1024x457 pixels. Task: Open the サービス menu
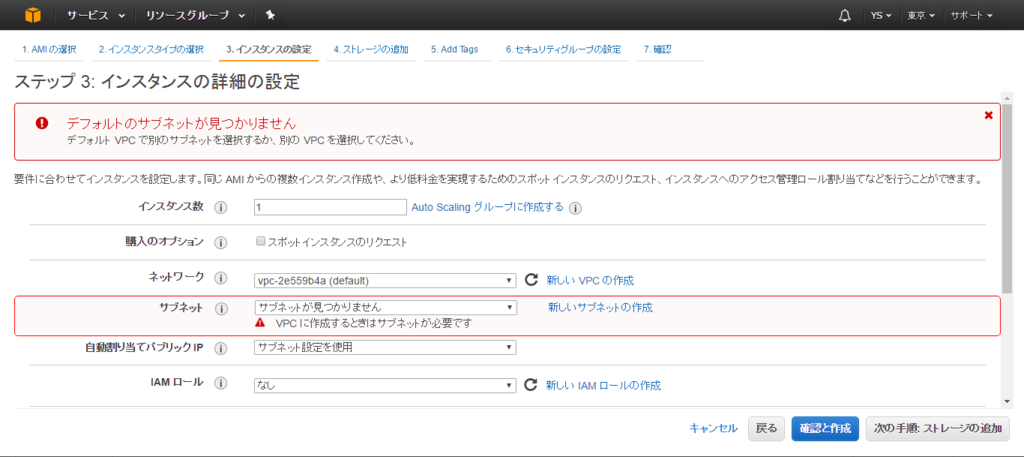[x=97, y=16]
